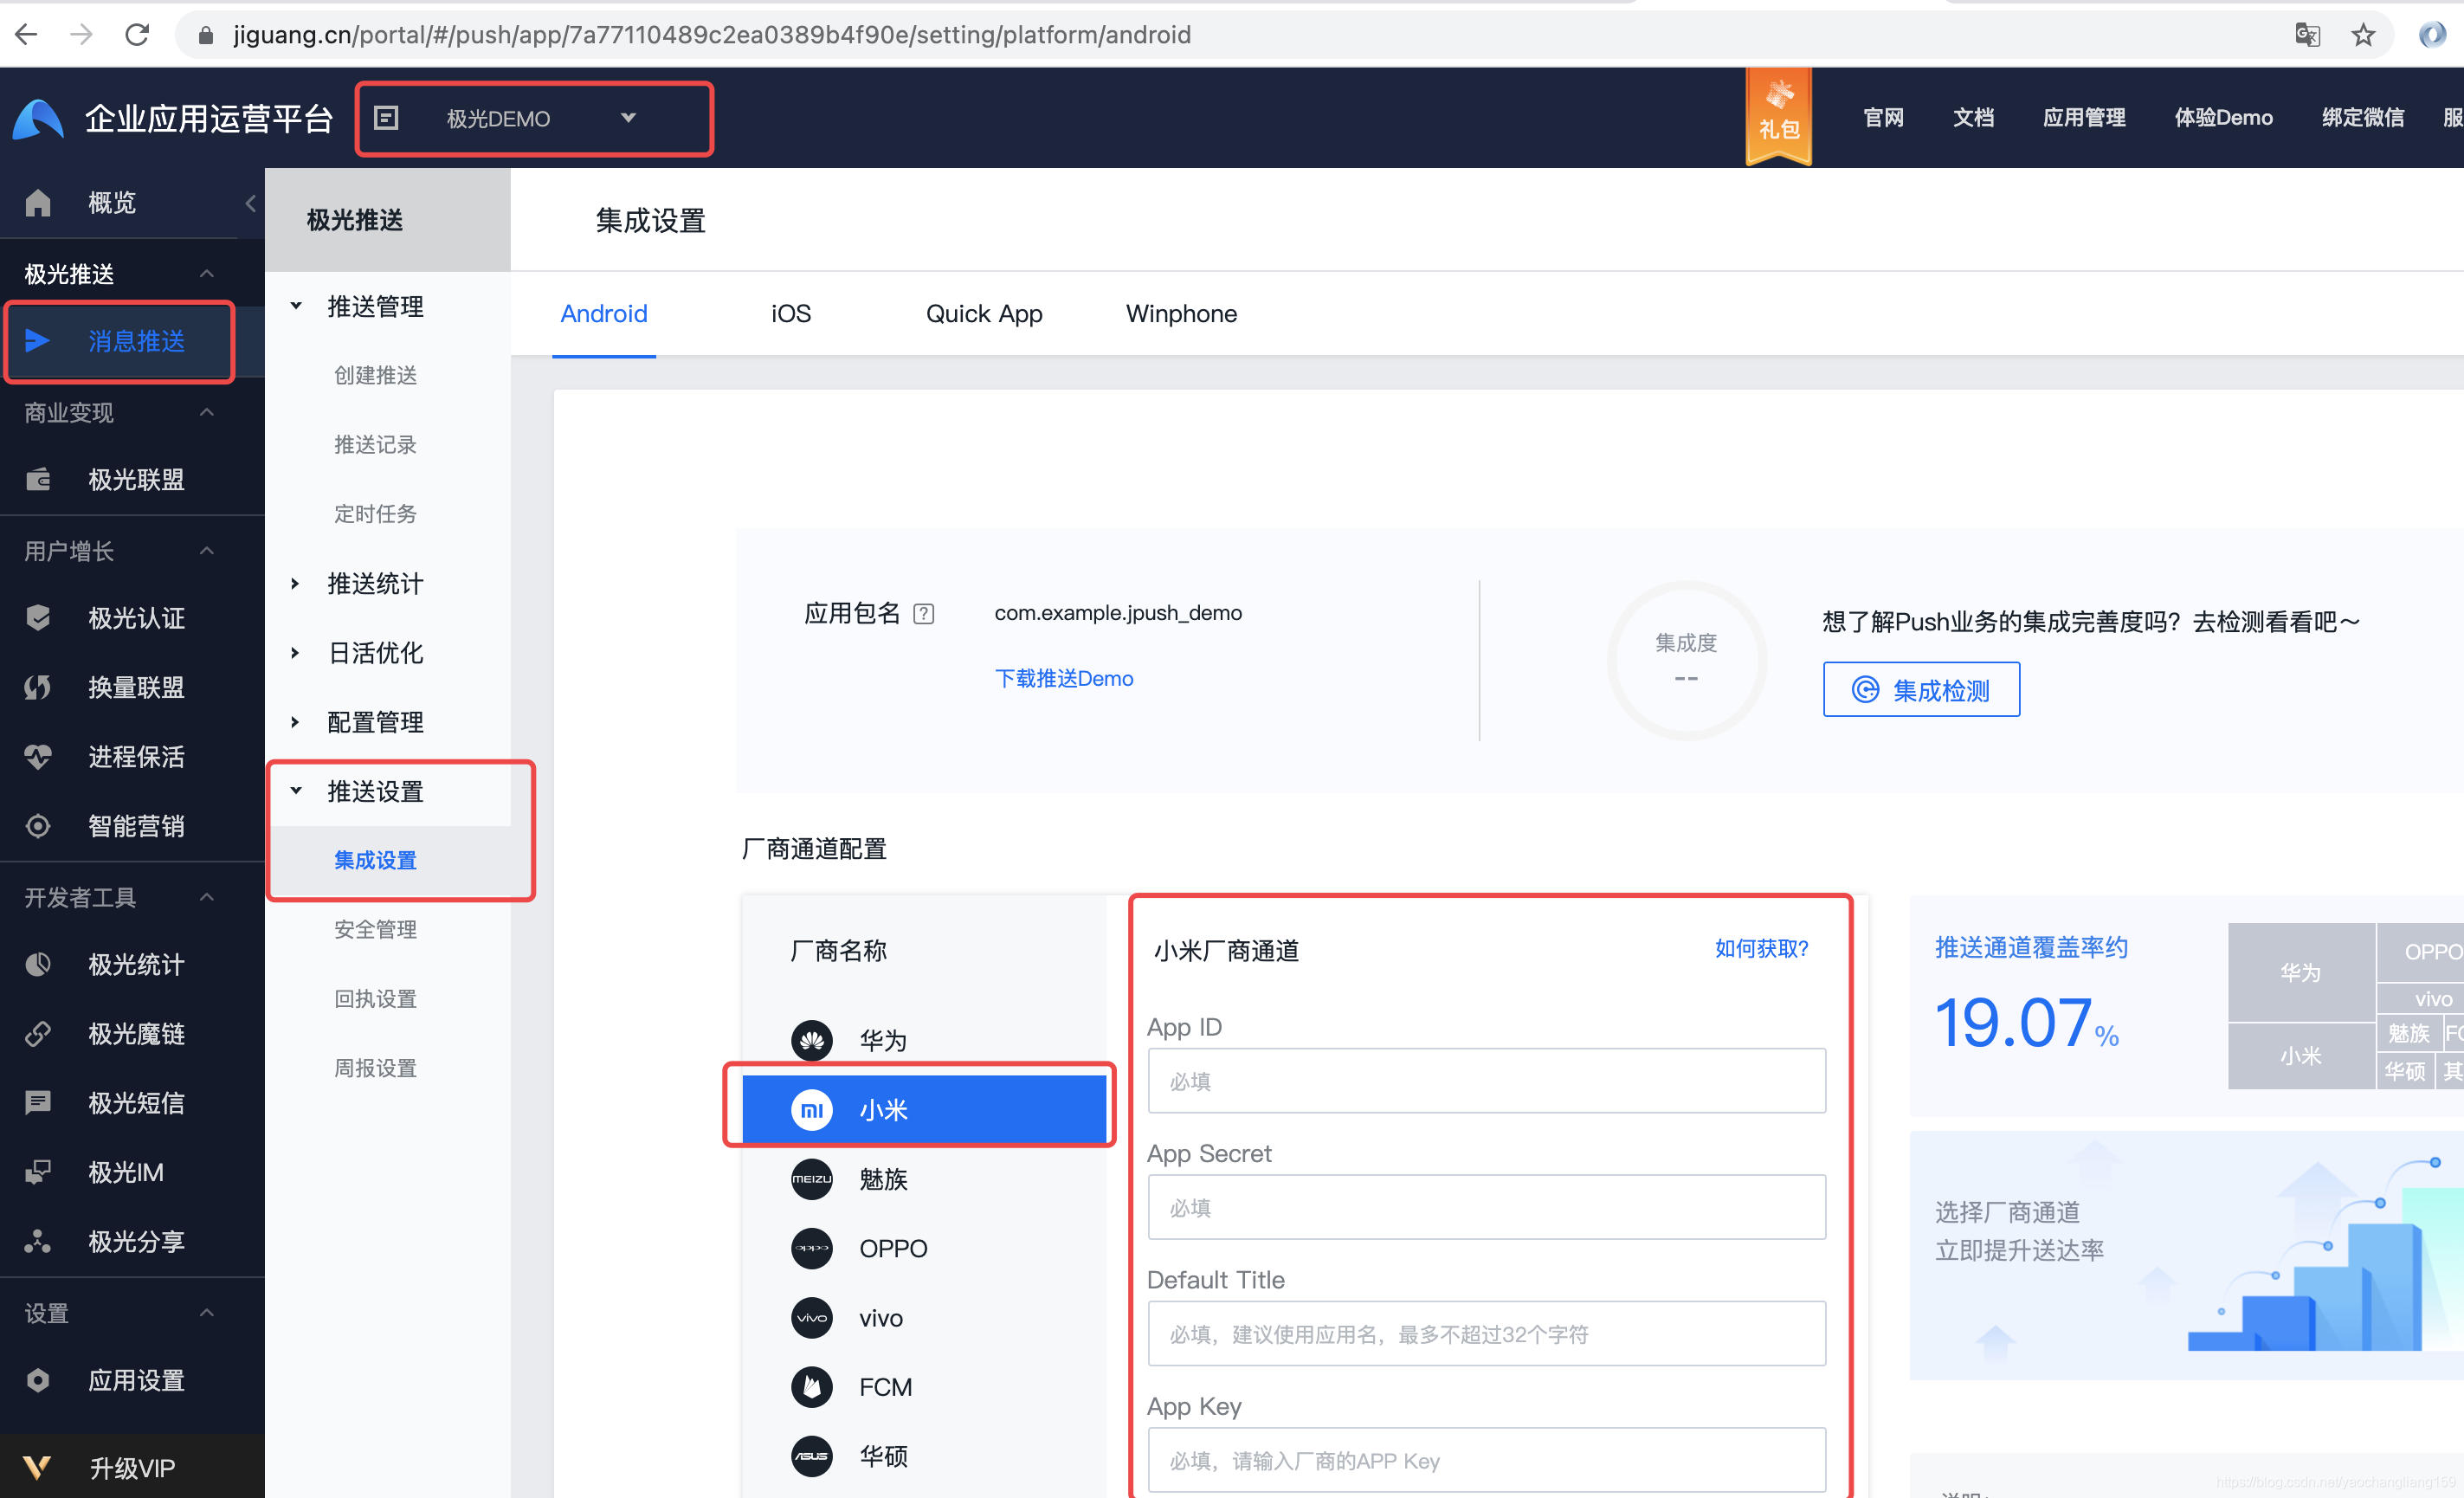Click the Jiguang logo icon
Image resolution: width=2464 pixels, height=1498 pixels.
[39, 118]
